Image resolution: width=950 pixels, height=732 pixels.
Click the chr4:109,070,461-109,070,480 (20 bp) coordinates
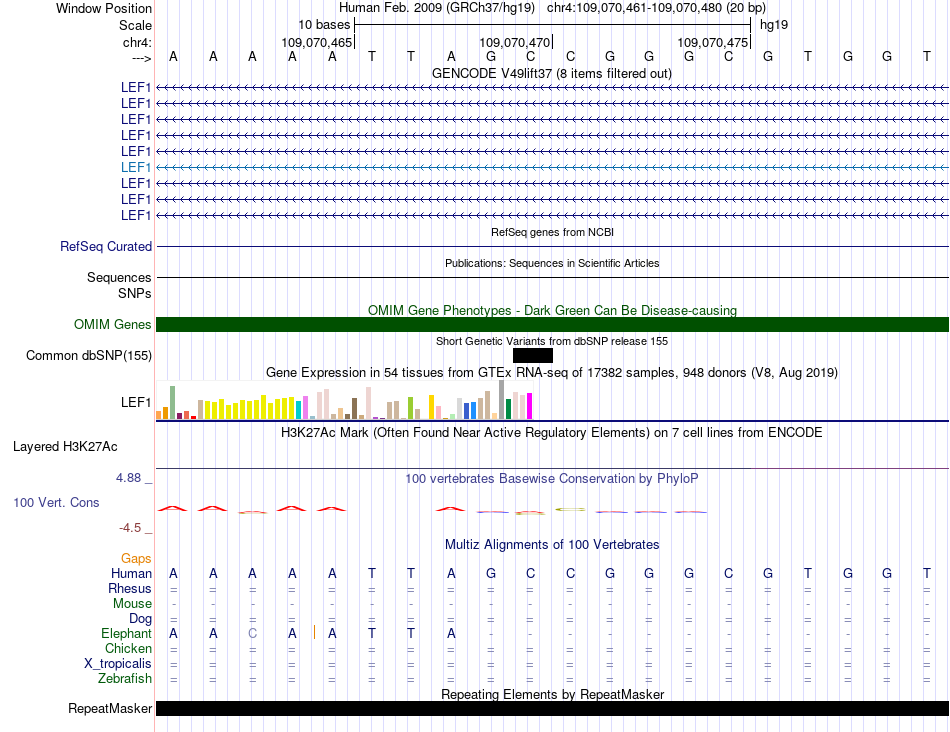point(656,8)
